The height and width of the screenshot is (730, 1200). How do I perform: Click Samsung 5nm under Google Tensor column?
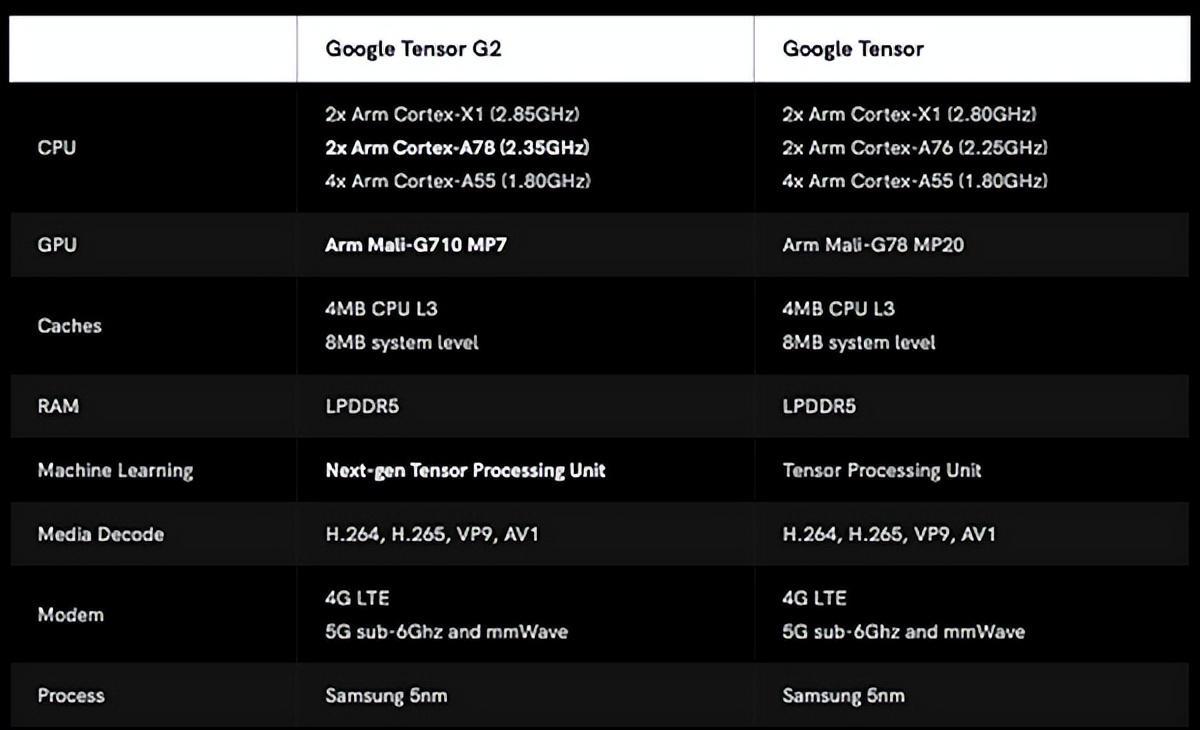843,696
